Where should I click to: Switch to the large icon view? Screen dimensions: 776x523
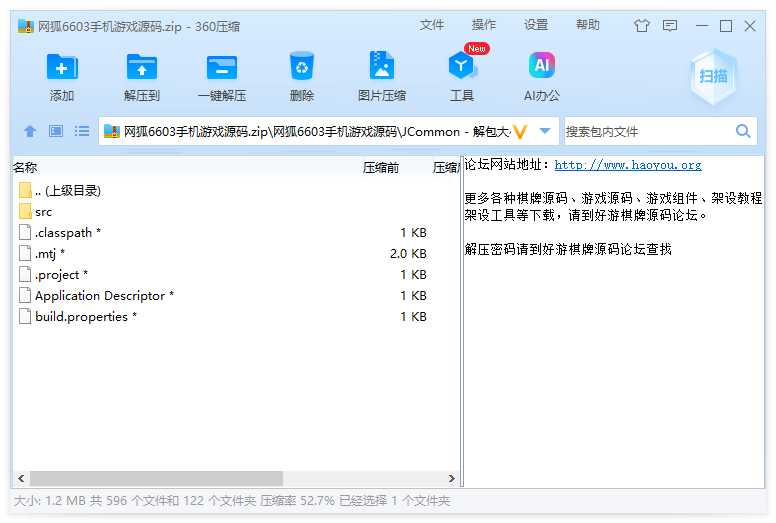pos(56,131)
